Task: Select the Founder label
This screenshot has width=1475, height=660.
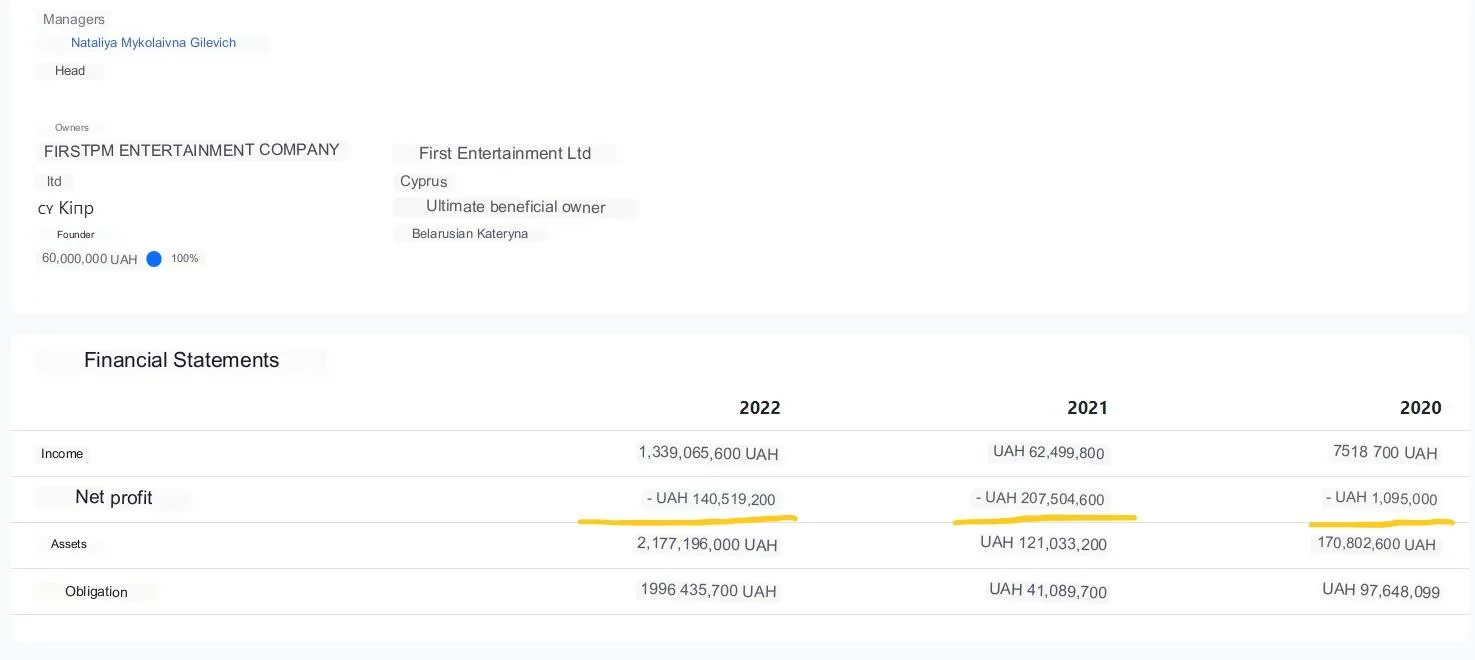Action: (75, 235)
